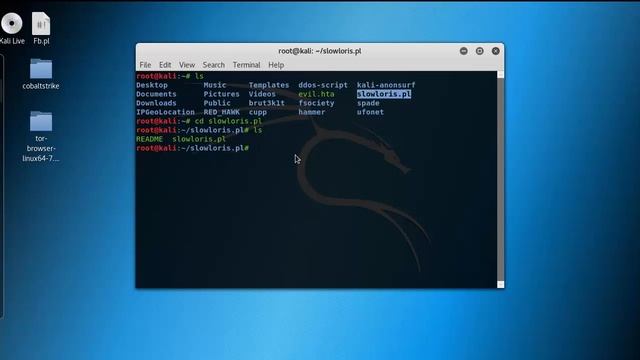Click the scrollbar down arrow in terminal
Viewport: 640px width, 360px height.
[500, 284]
